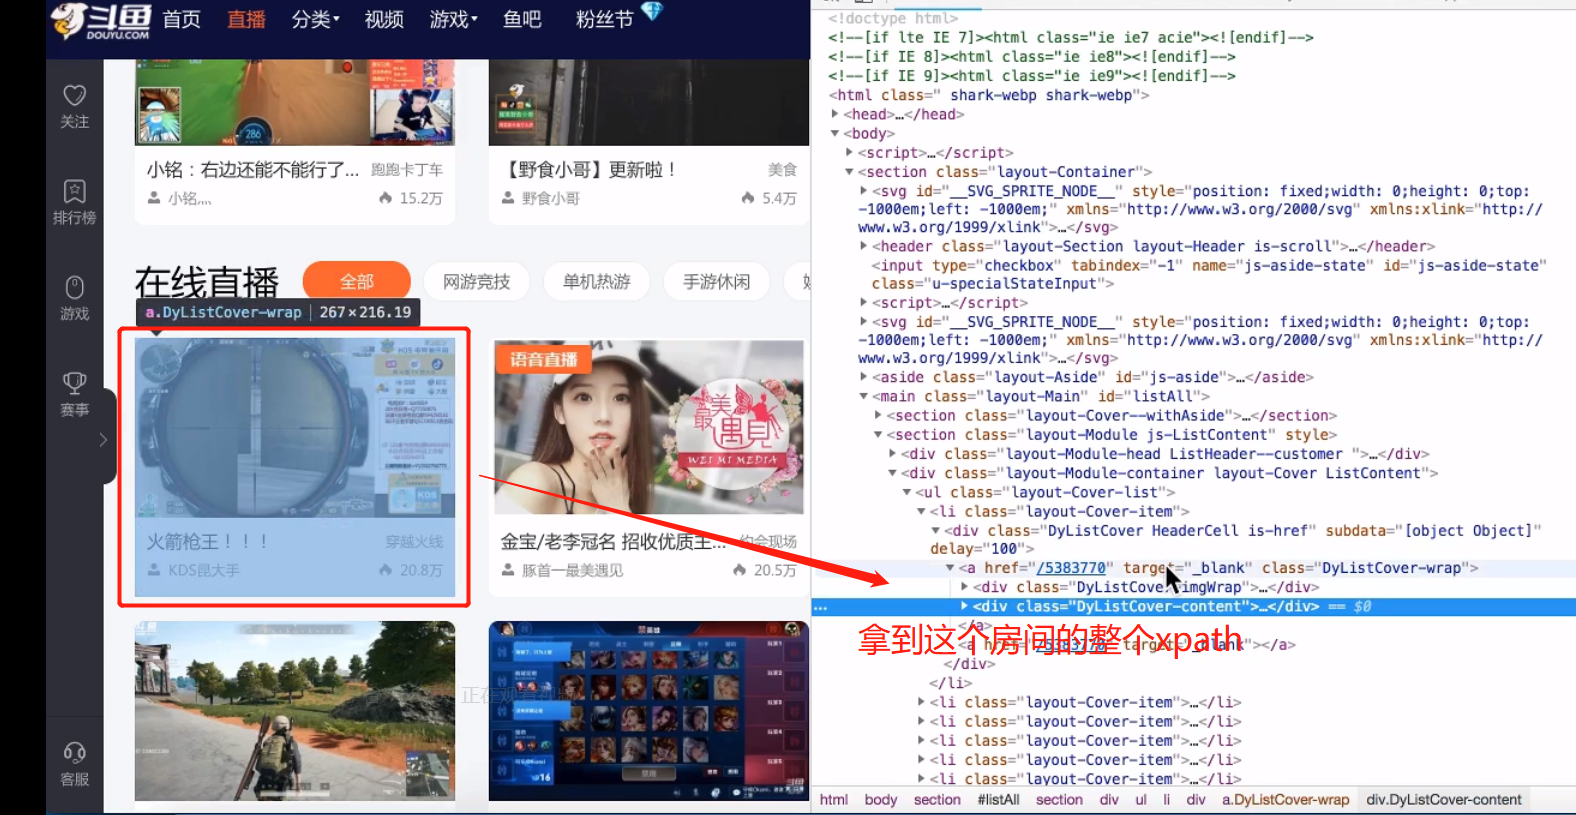Select the DyListCover-content div line

click(x=1194, y=606)
